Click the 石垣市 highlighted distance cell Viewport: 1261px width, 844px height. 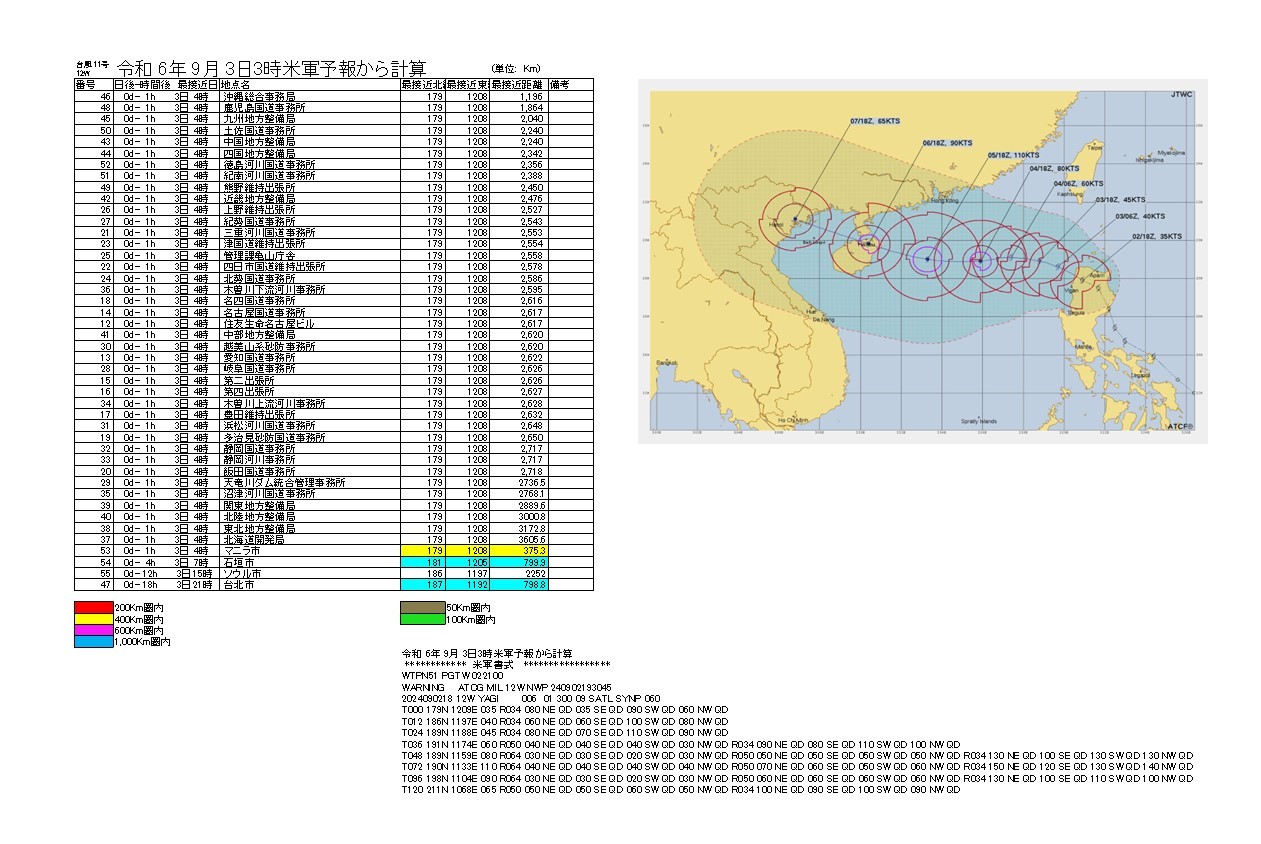point(519,562)
